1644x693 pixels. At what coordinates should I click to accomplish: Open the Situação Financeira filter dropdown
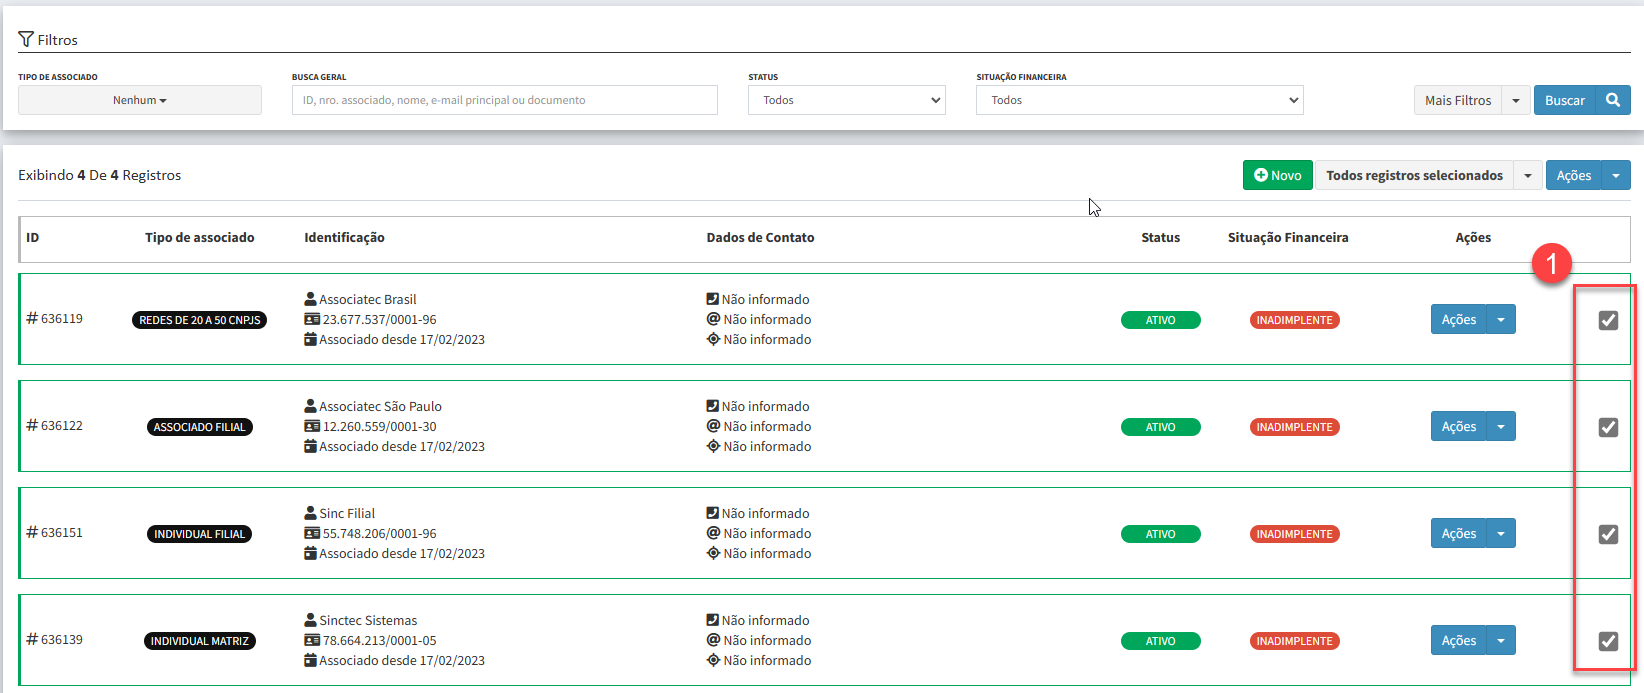[x=1139, y=100]
